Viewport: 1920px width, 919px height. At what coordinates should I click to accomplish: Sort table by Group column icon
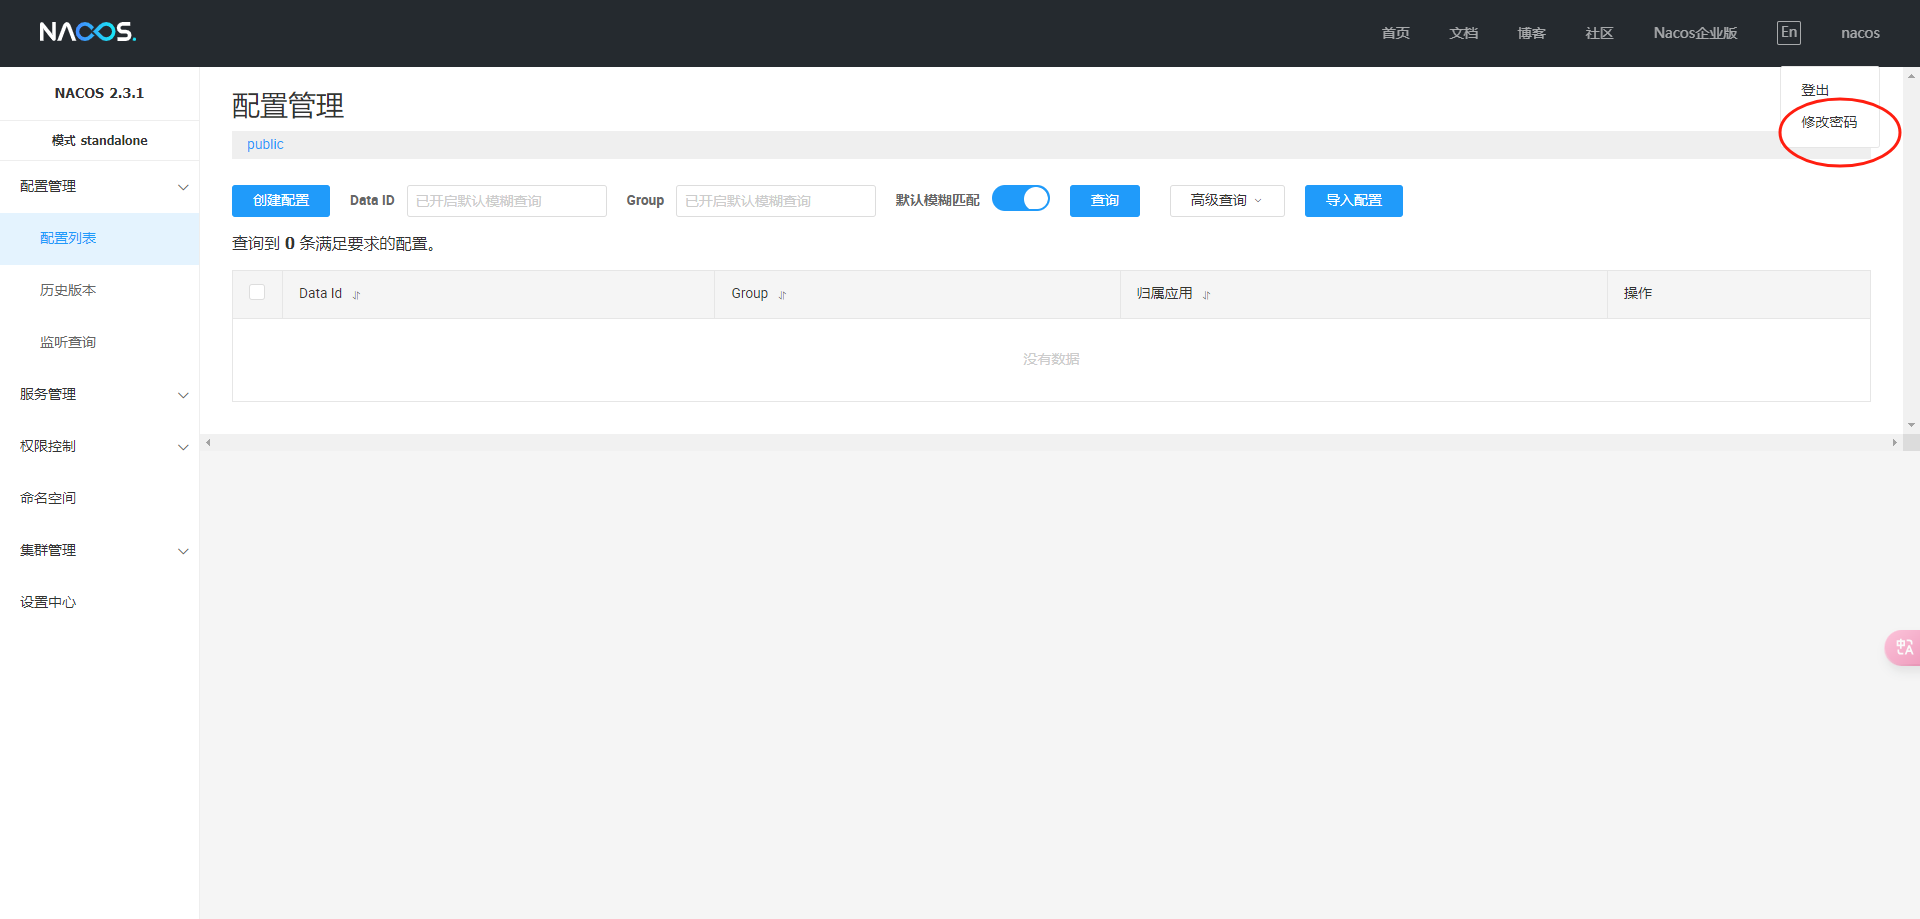point(782,295)
